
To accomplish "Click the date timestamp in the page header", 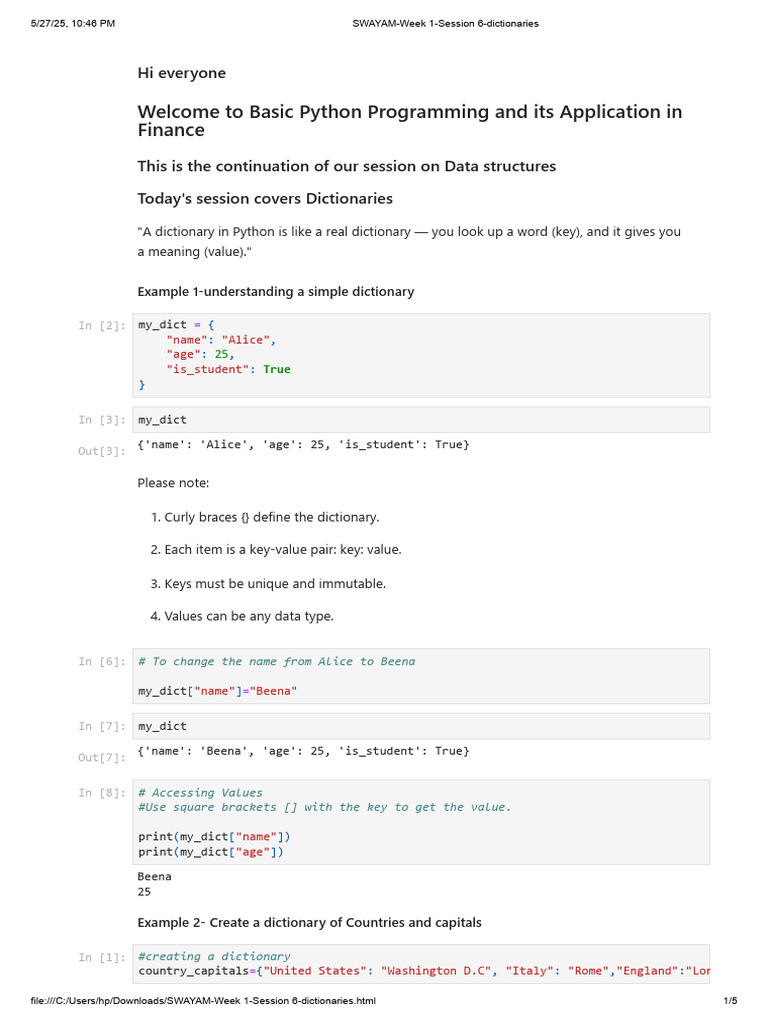I will (72, 24).
